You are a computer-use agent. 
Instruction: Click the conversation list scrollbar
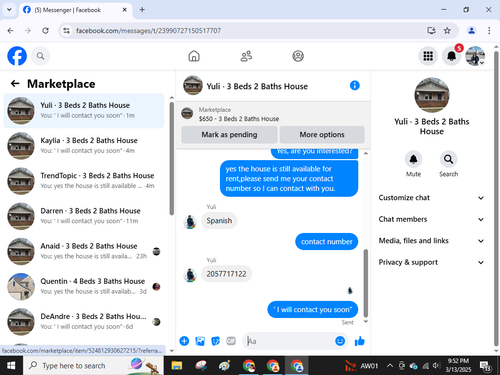[171, 159]
